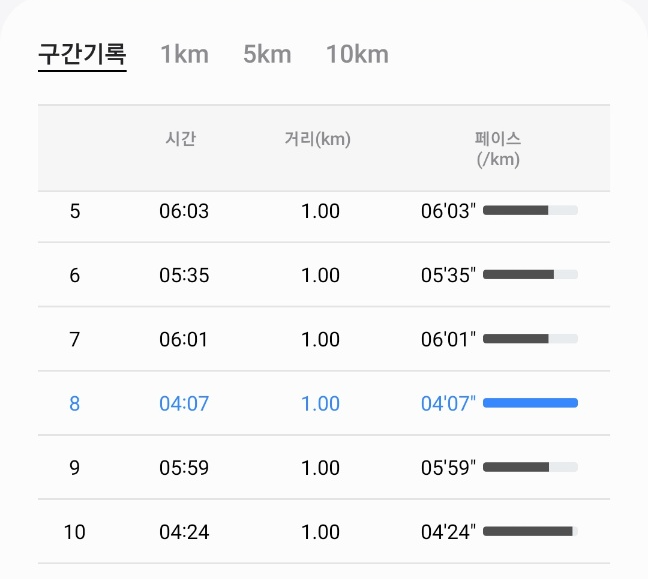Click the pace bar for 04'24"
The image size is (648, 579).
[530, 531]
